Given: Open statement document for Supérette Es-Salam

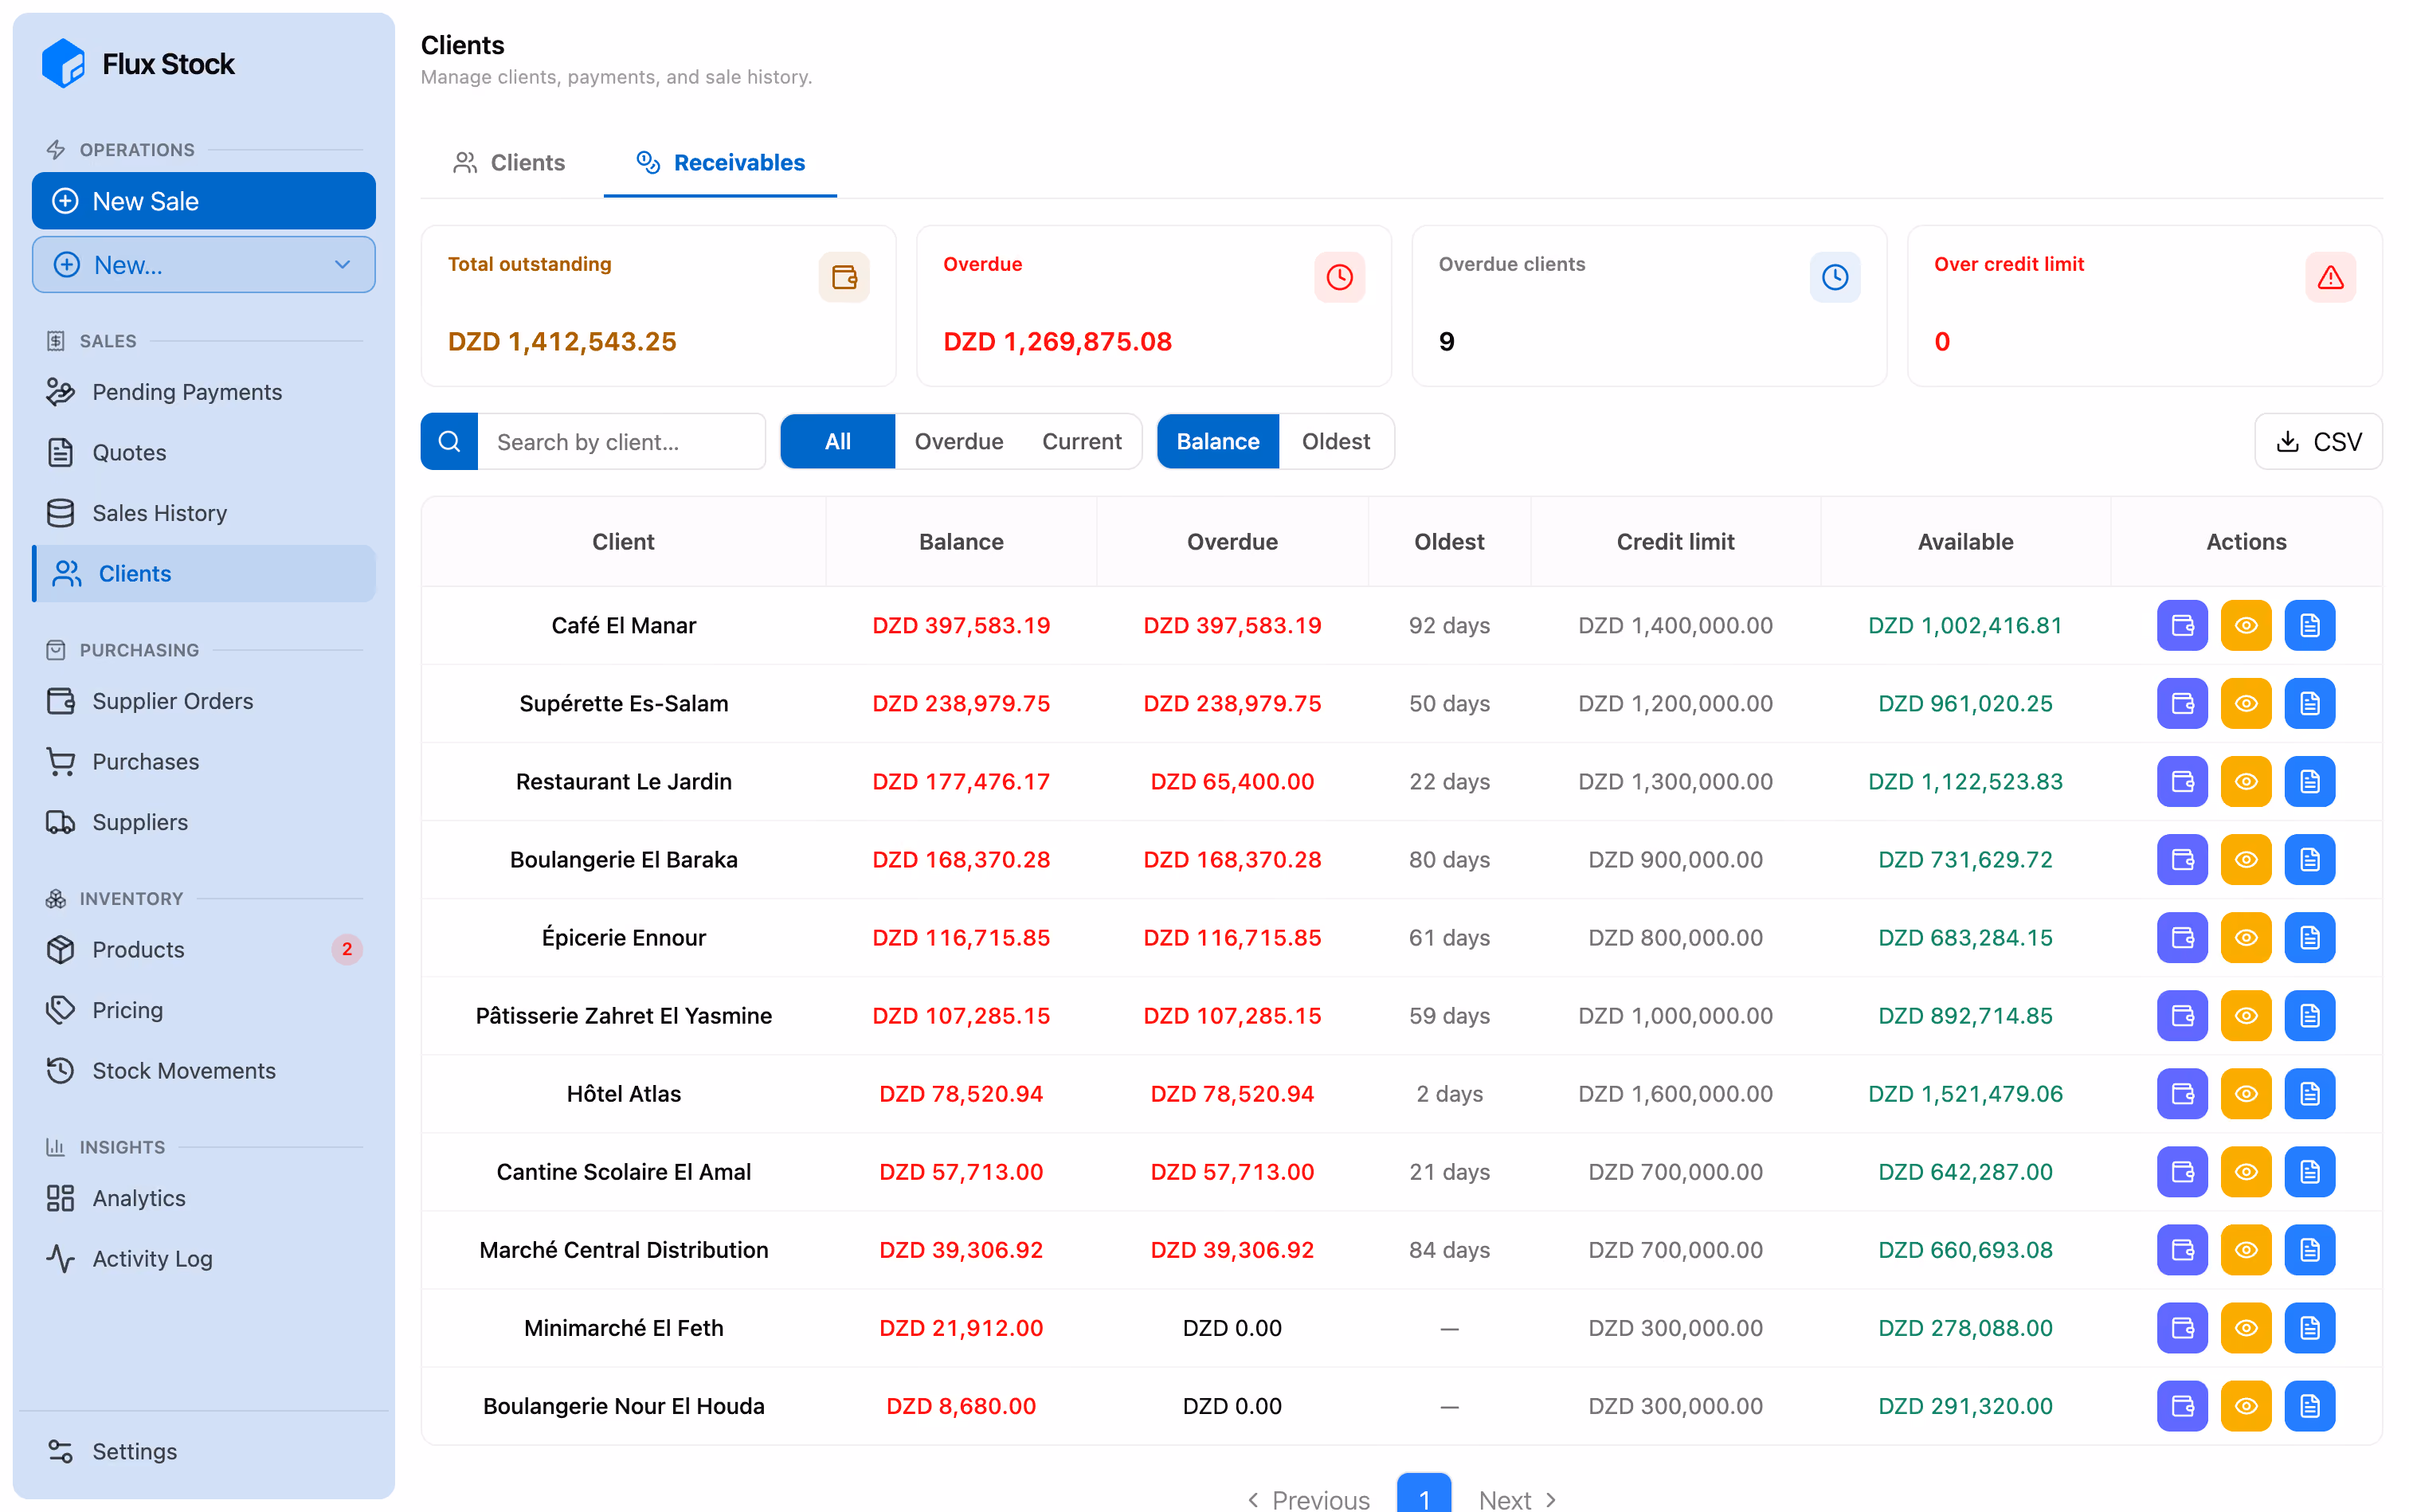Looking at the screenshot, I should click(2309, 703).
